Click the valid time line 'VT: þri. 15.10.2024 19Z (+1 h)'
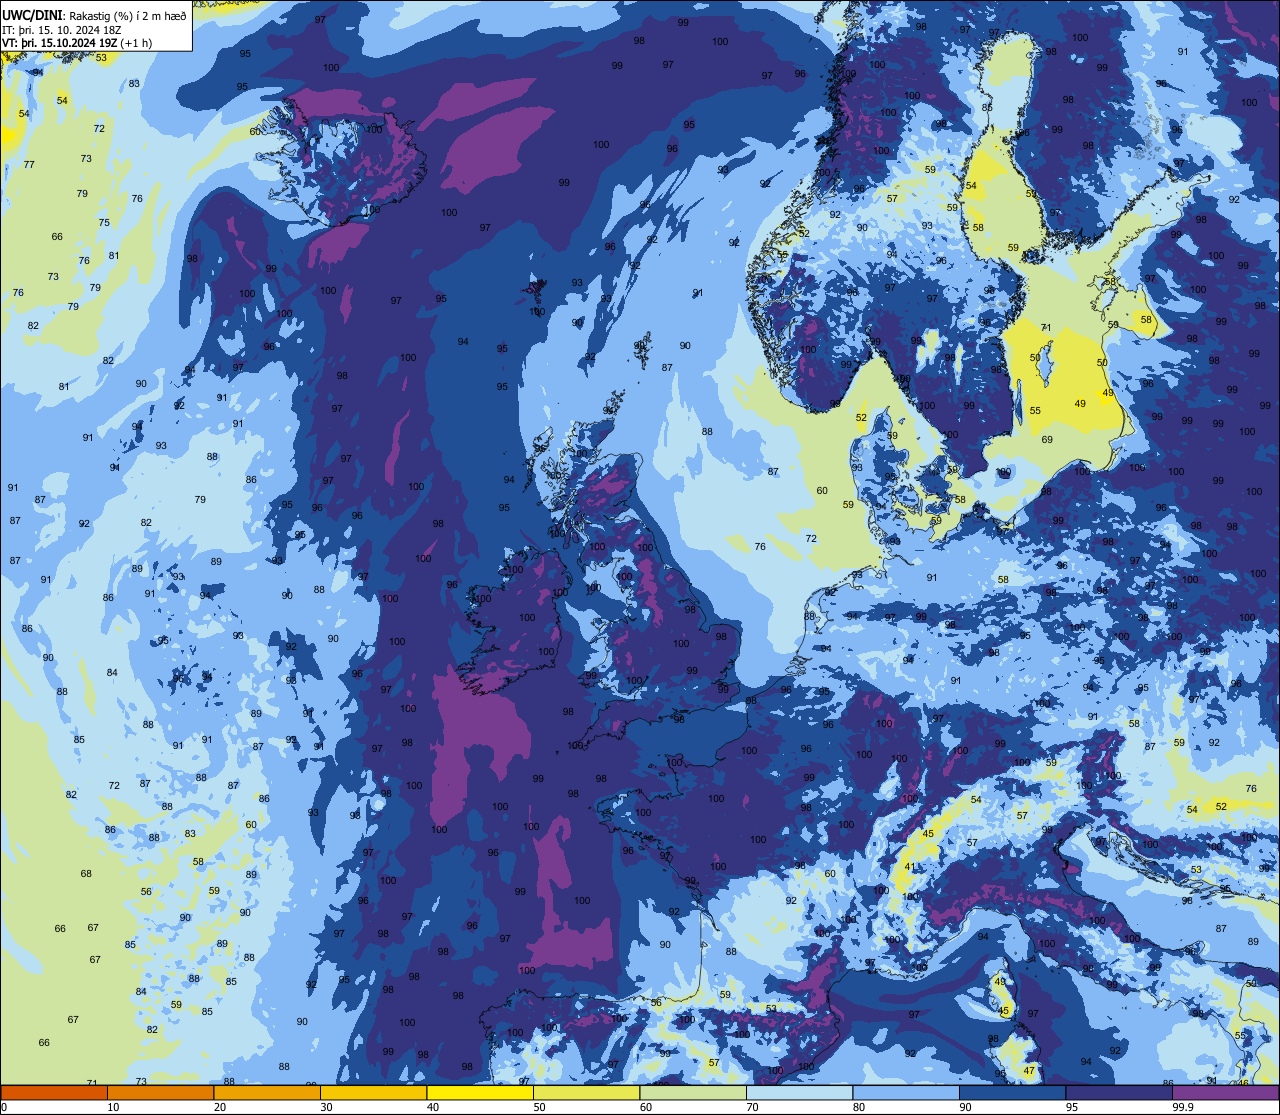The width and height of the screenshot is (1280, 1115). click(x=77, y=42)
